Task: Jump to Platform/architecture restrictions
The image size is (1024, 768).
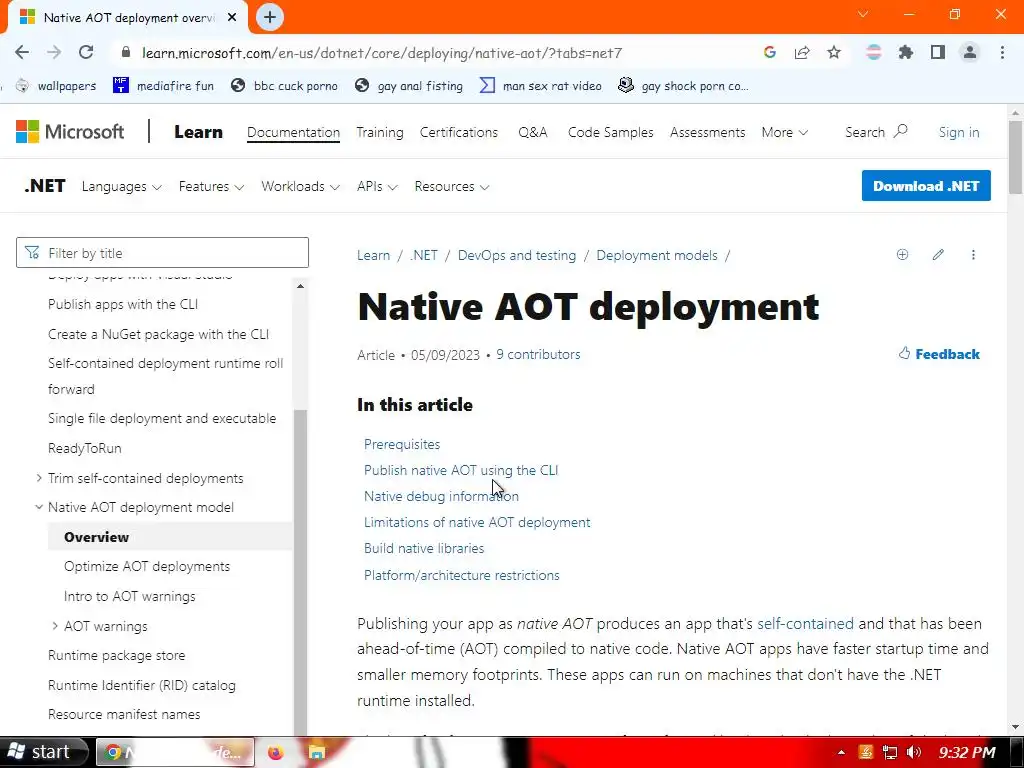Action: click(462, 575)
